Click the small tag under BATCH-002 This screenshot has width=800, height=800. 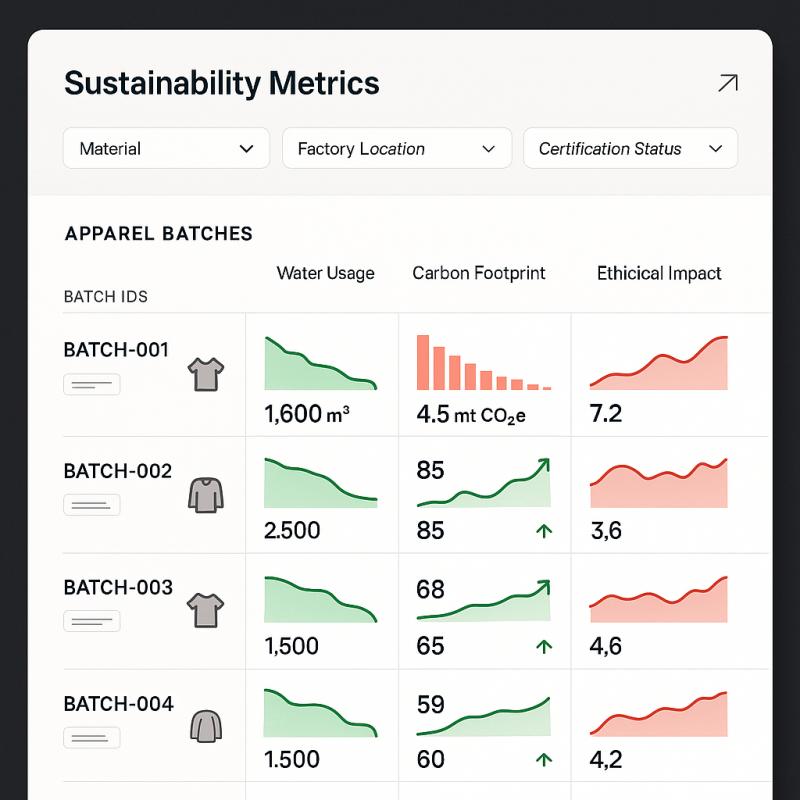click(92, 504)
